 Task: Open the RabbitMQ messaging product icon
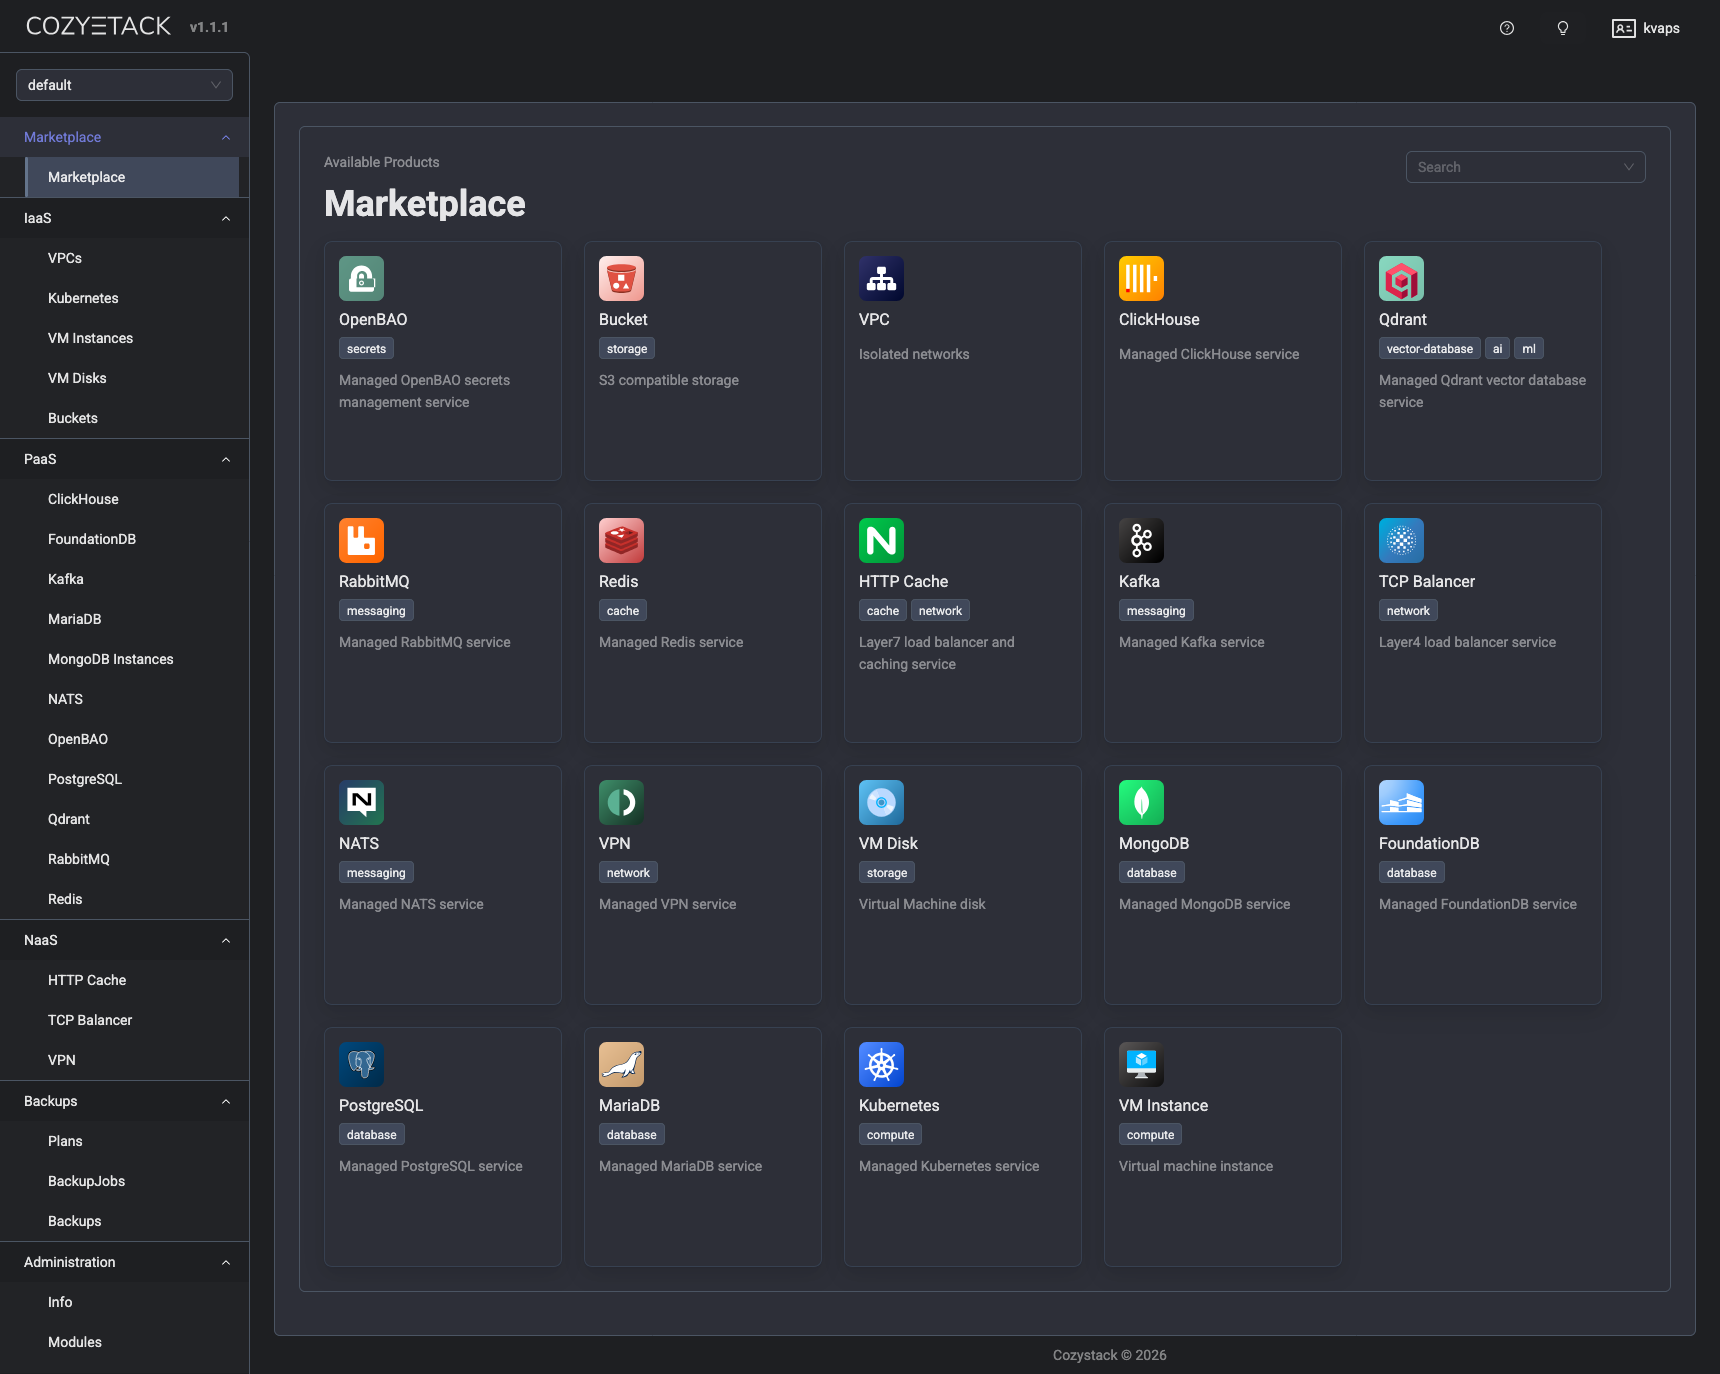[x=361, y=540]
